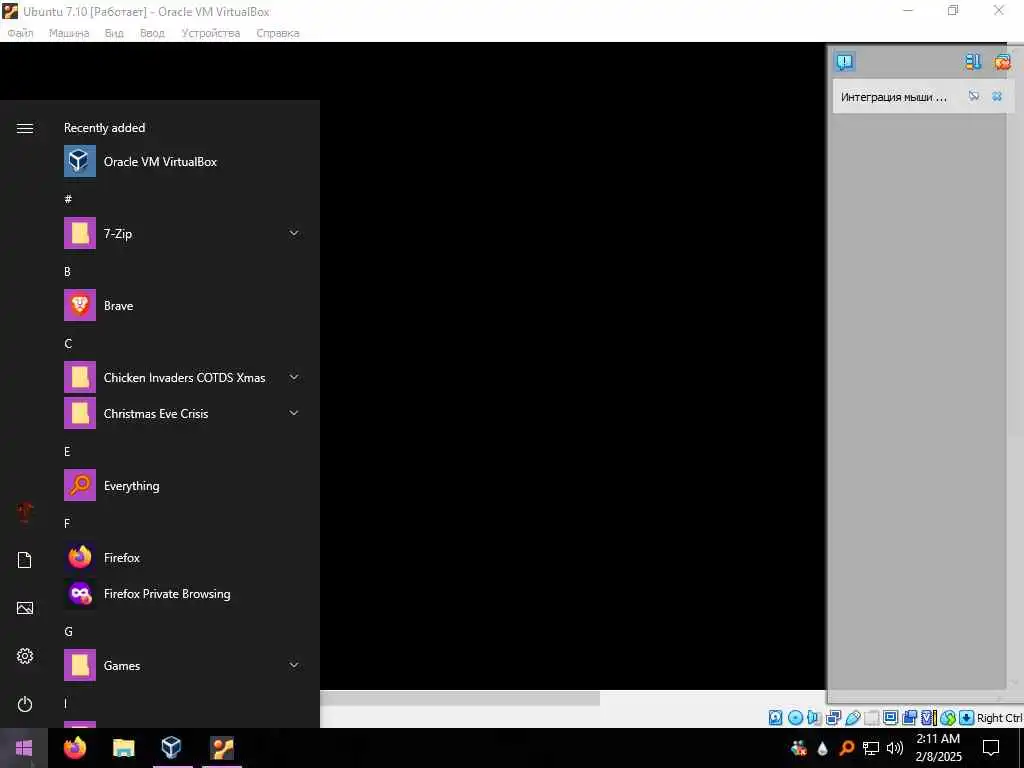Viewport: 1024px width, 768px height.
Task: Toggle the Start menu hamburger navigation
Action: [x=25, y=128]
